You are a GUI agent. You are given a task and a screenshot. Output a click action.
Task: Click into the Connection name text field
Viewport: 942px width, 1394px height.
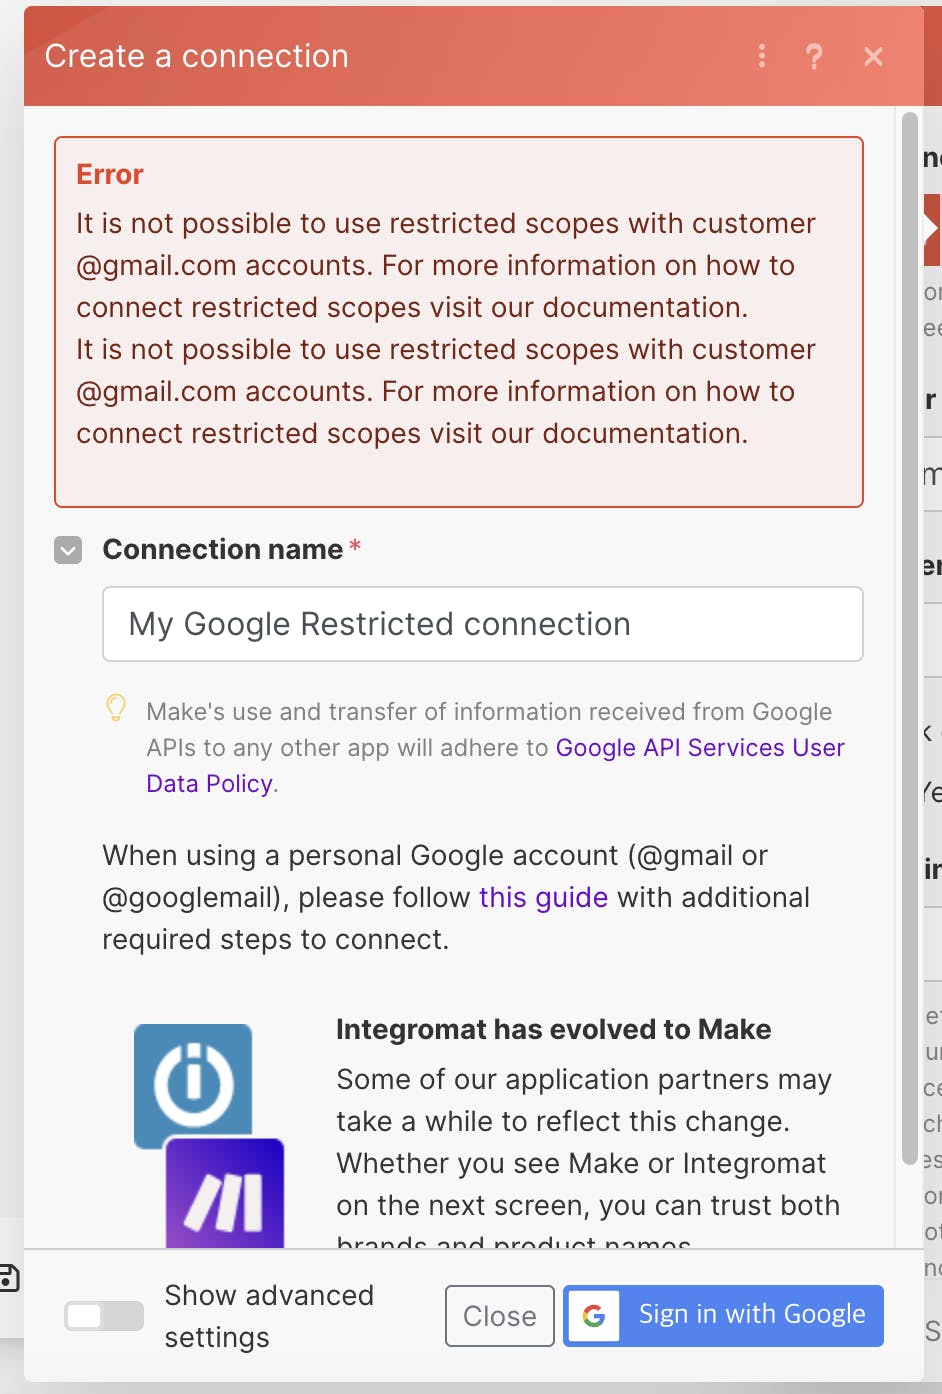(x=482, y=624)
